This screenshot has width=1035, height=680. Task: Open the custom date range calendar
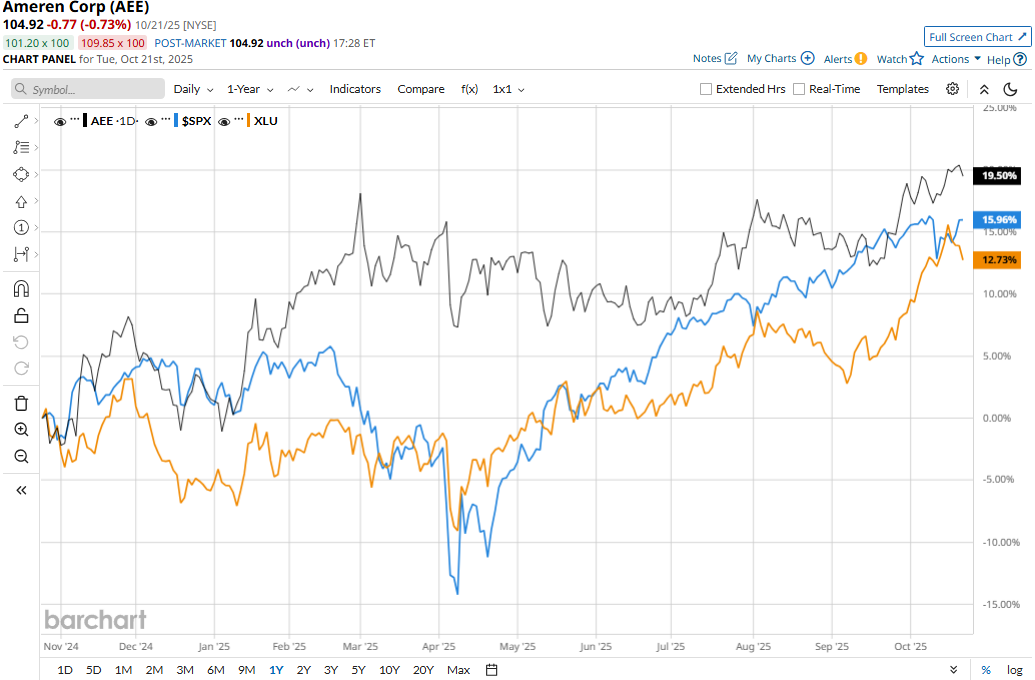[x=492, y=670]
